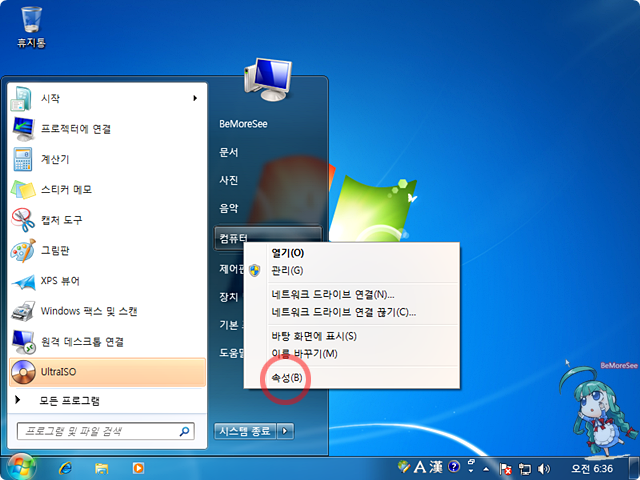640x480 pixels.
Task: Click the 프로그램 및 파일 검색 search box
Action: [x=98, y=431]
